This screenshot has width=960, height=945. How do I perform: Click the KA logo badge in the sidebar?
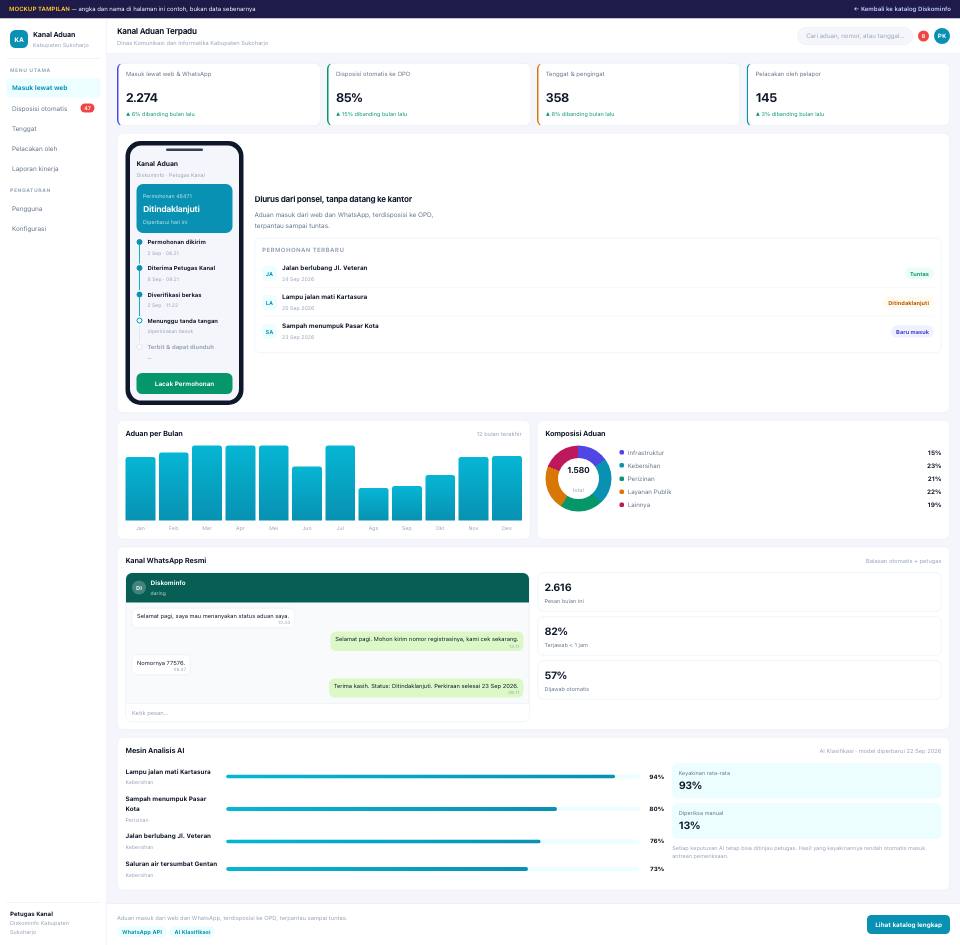tap(19, 39)
